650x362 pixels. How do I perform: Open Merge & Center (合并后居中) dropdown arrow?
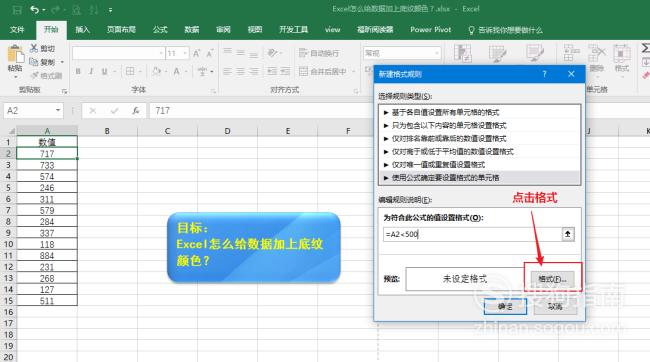(354, 71)
